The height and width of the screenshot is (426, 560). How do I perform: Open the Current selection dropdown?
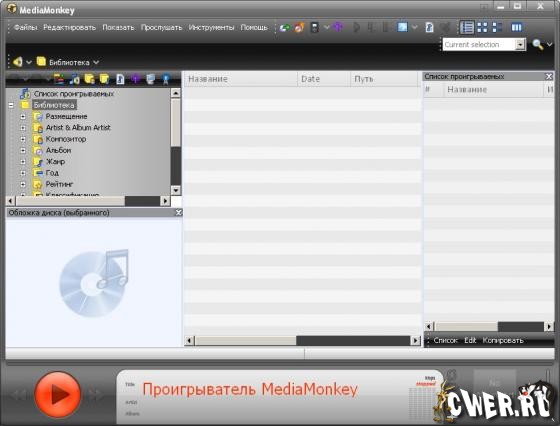[520, 45]
